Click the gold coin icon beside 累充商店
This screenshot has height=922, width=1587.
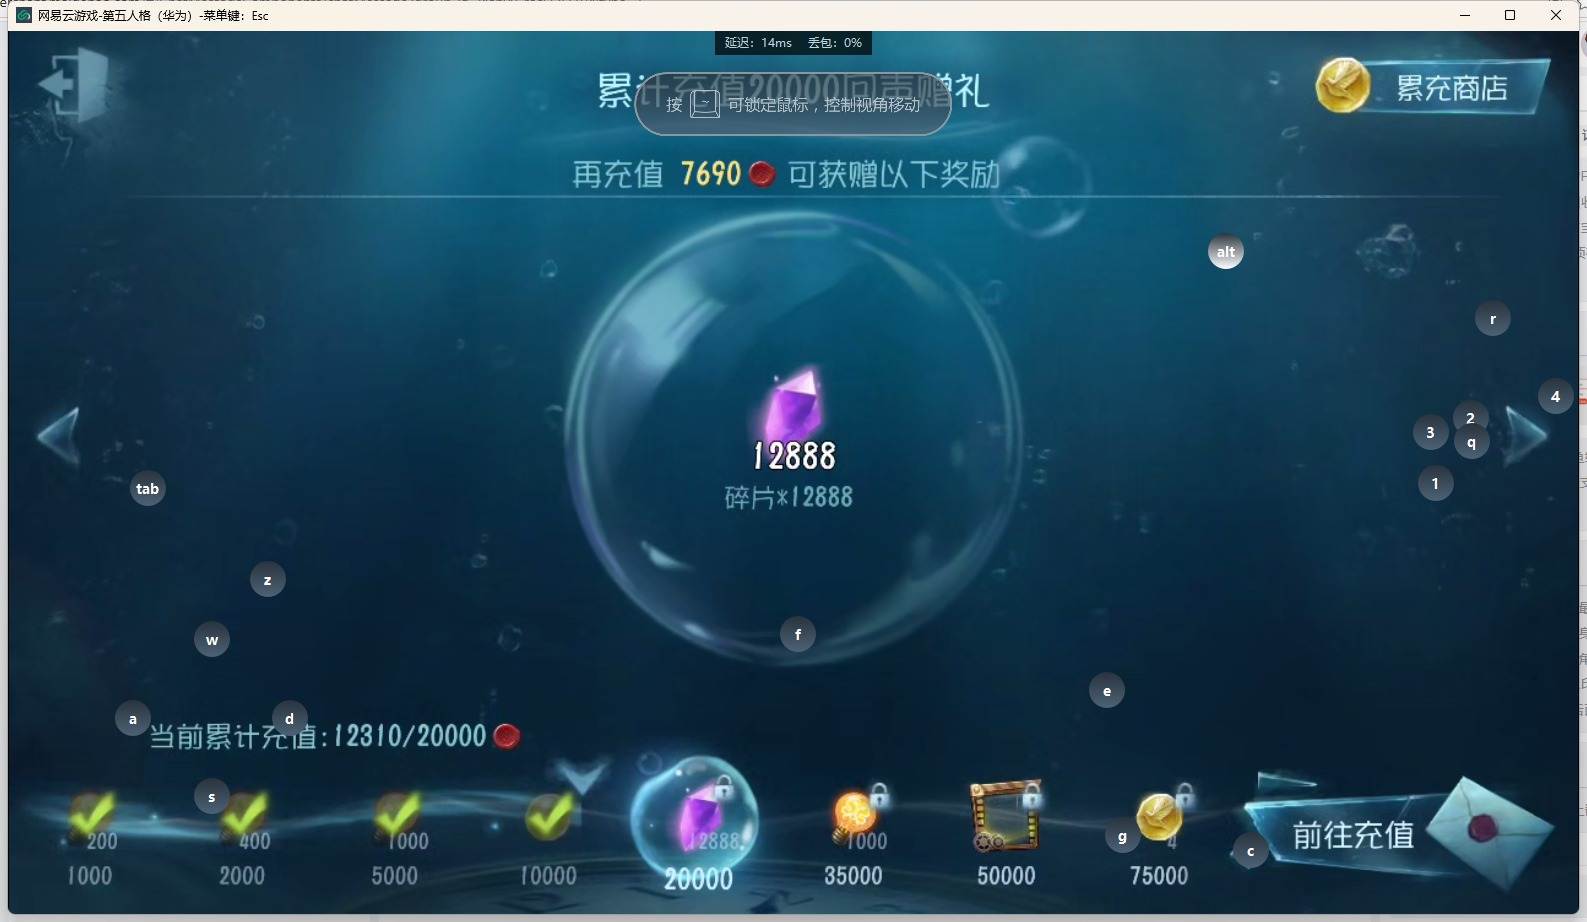click(x=1342, y=85)
